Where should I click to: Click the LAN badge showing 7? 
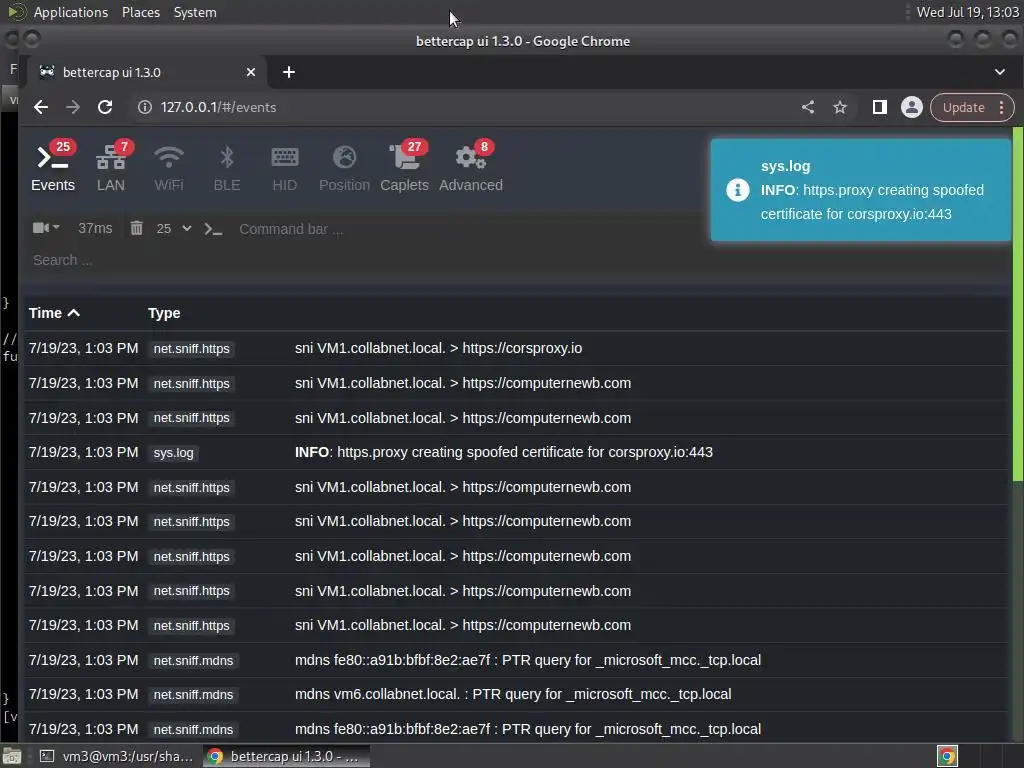pos(124,147)
